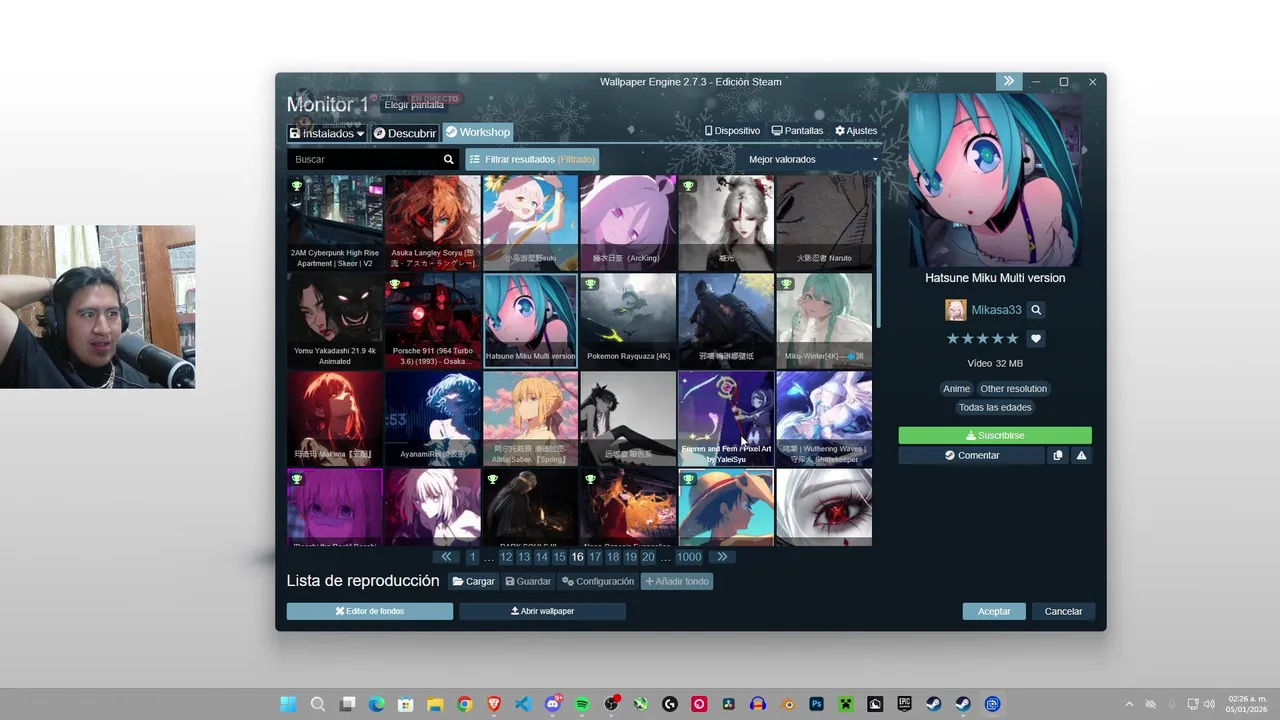This screenshot has width=1280, height=720.
Task: Open the Windows Start menu
Action: click(x=288, y=704)
